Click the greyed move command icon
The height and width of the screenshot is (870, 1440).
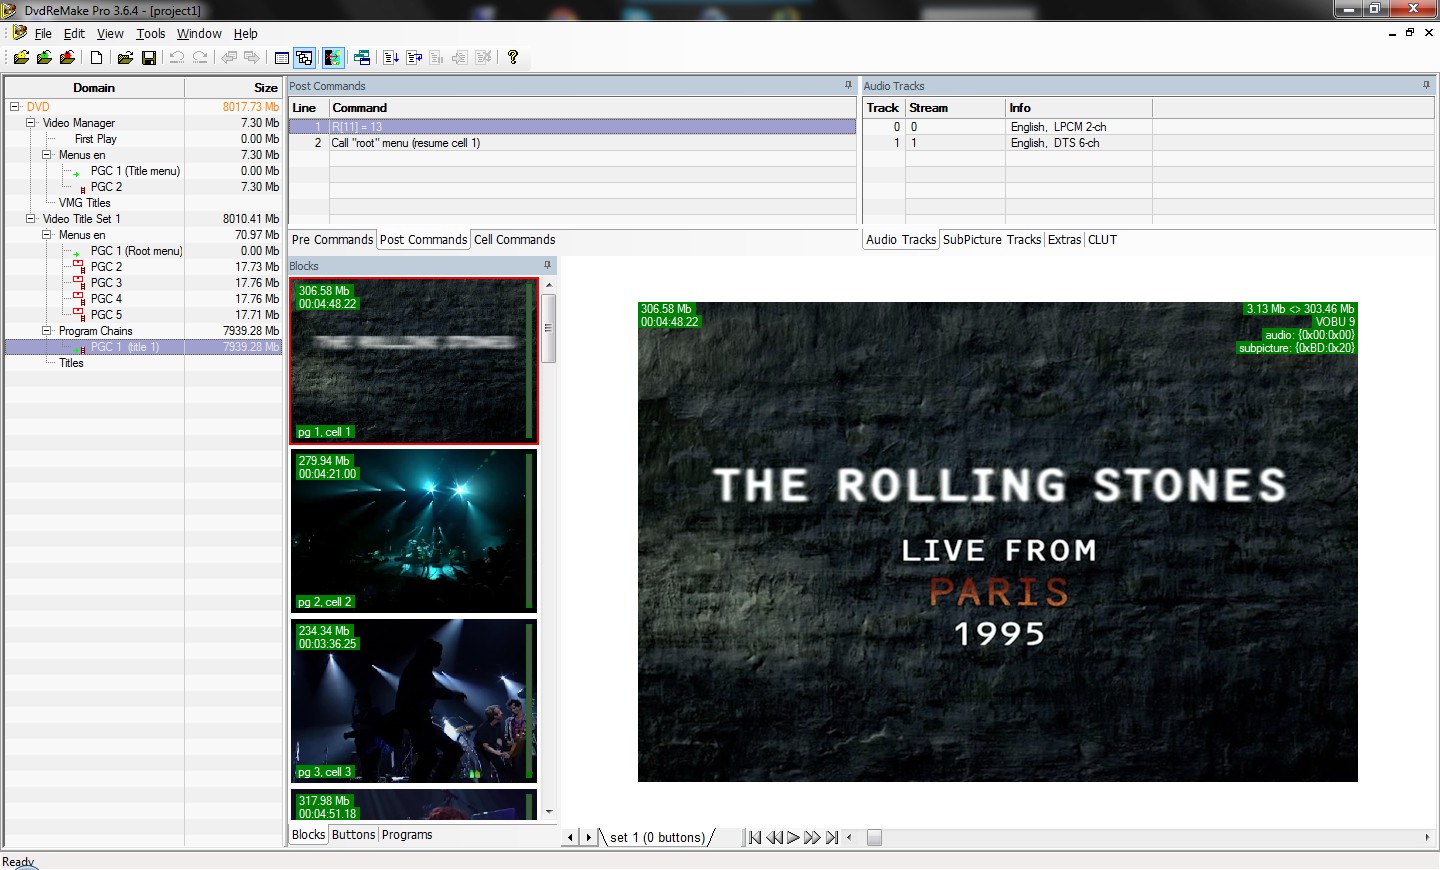(x=460, y=58)
